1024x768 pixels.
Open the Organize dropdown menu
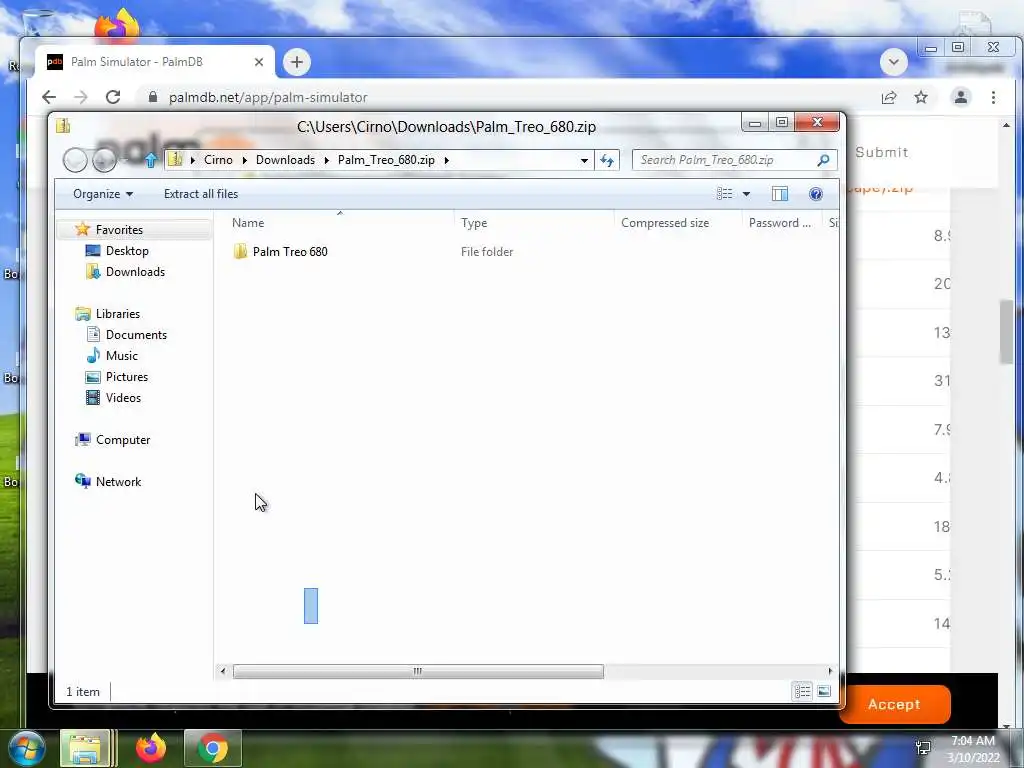(x=103, y=194)
